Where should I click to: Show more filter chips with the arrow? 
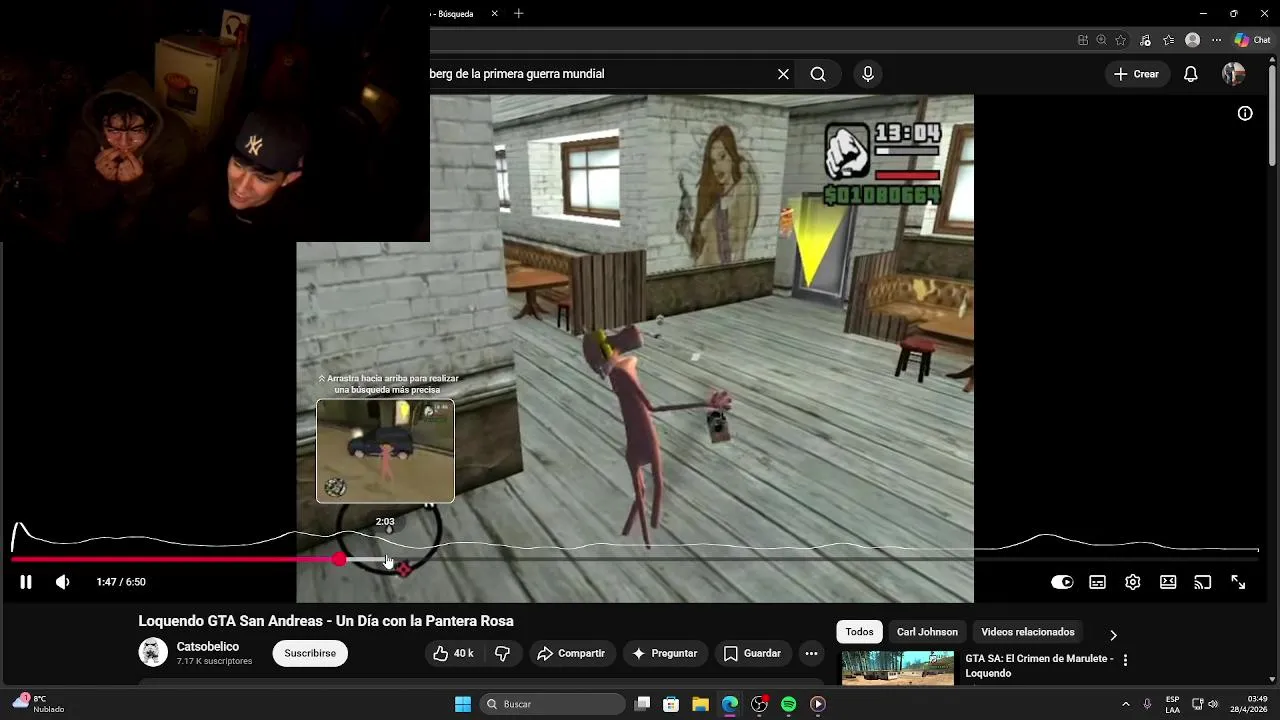pyautogui.click(x=1113, y=635)
